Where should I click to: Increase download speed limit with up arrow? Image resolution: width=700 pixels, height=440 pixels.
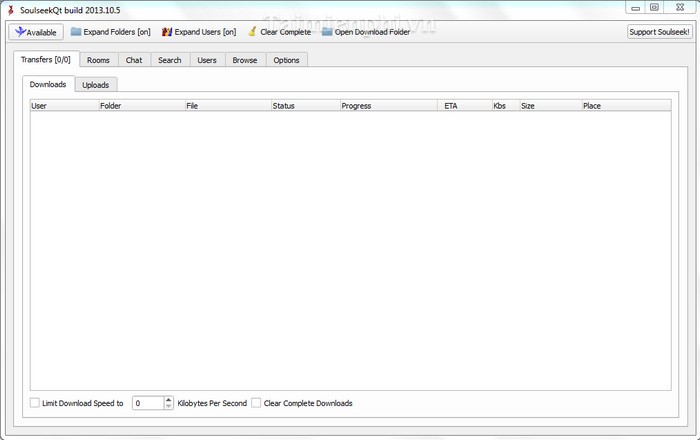tap(168, 399)
